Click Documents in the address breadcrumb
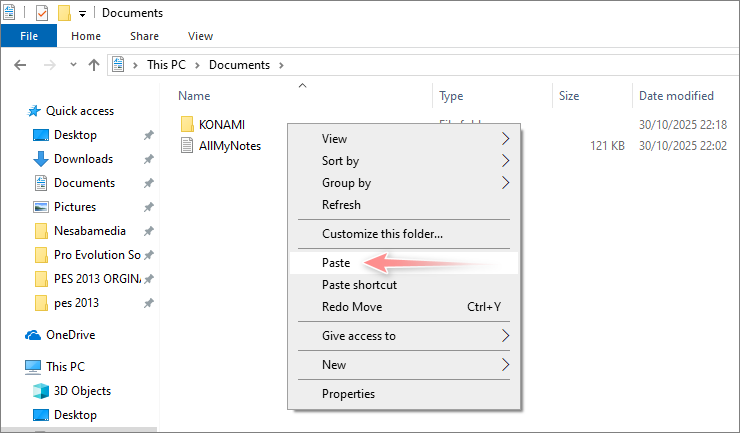Viewport: 740px width, 433px height. point(239,65)
